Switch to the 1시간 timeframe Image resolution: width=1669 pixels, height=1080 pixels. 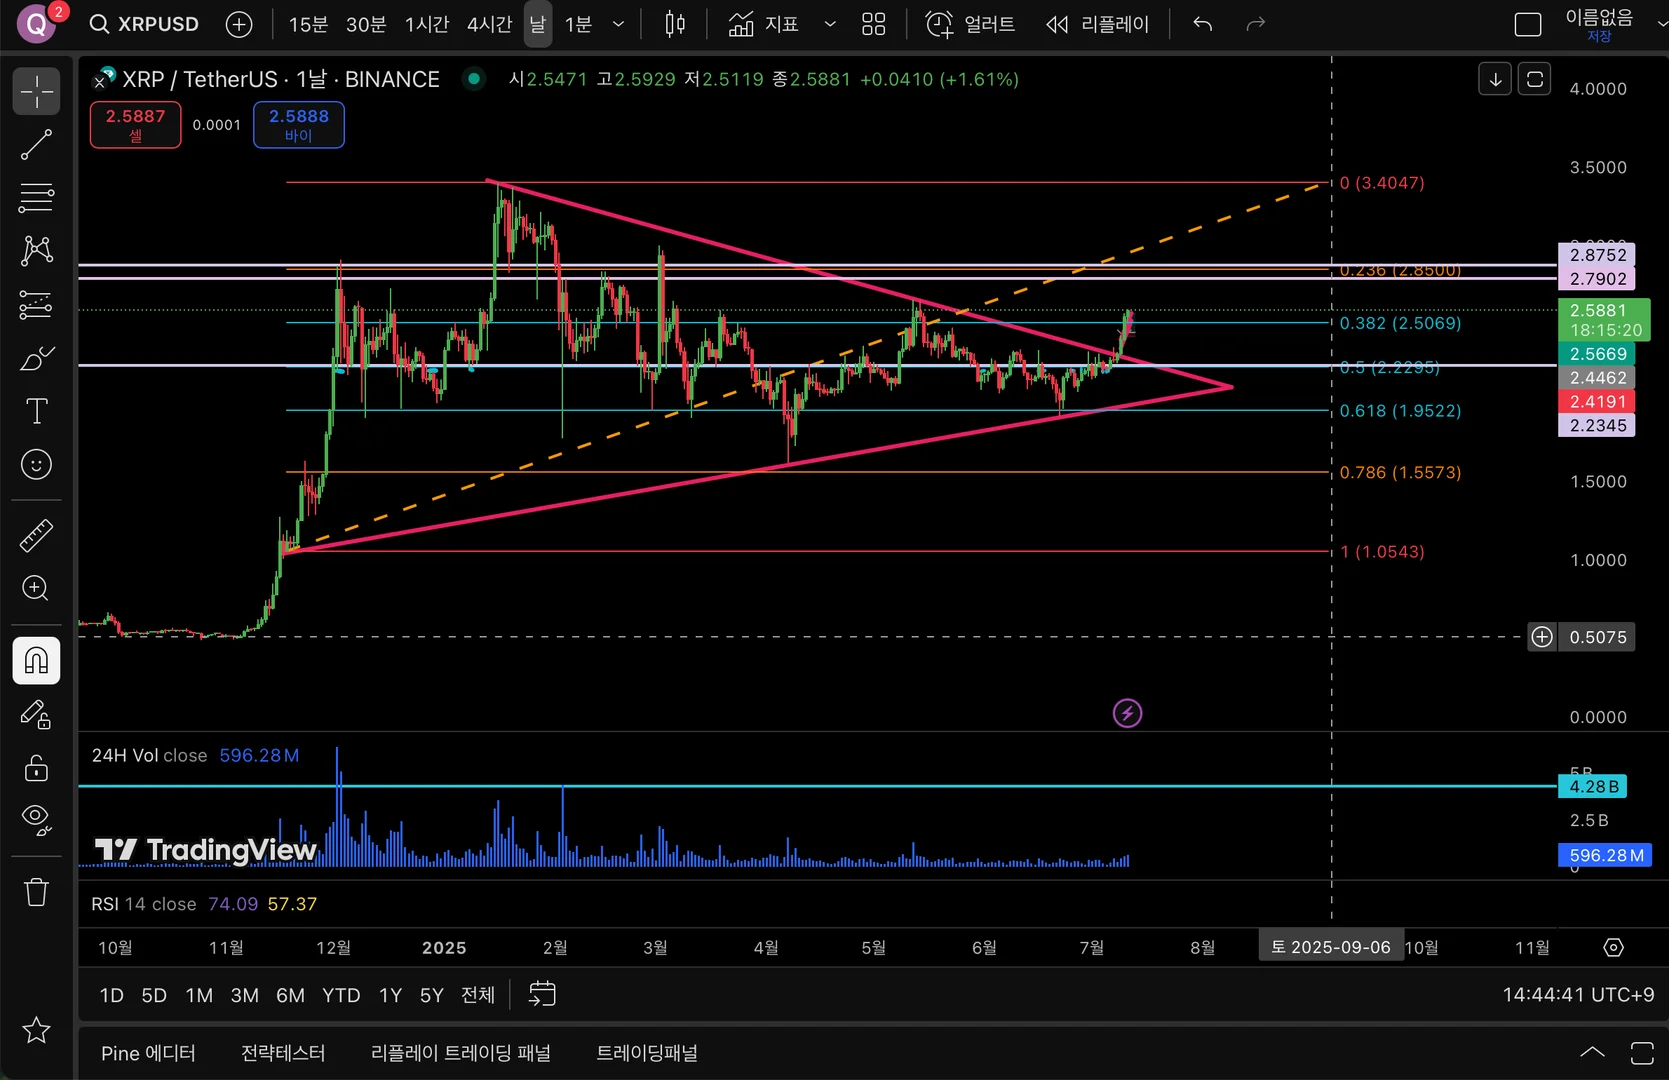click(427, 24)
